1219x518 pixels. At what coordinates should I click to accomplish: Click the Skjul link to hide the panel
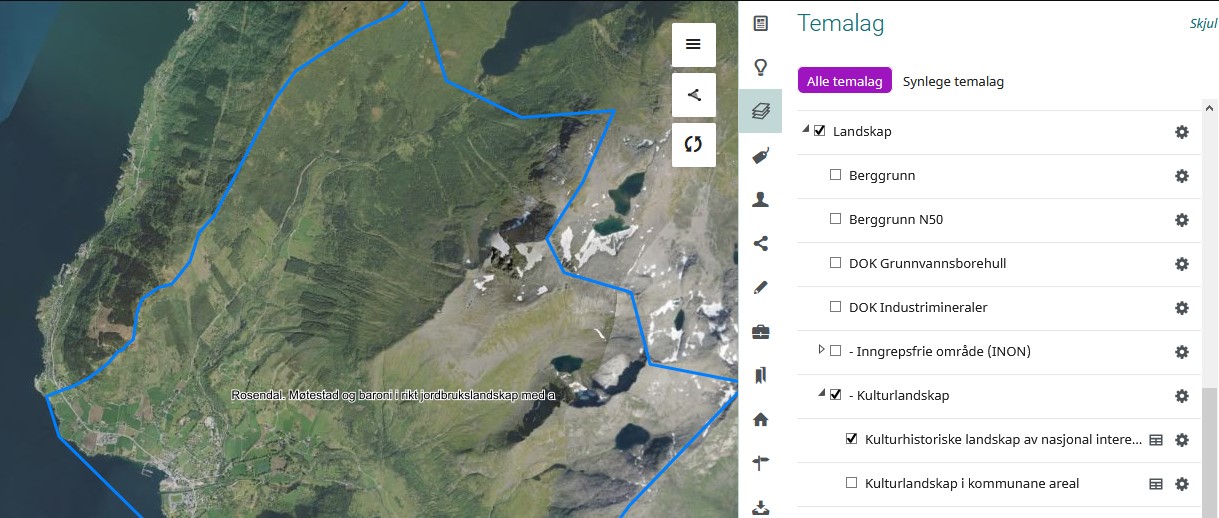pos(1202,25)
